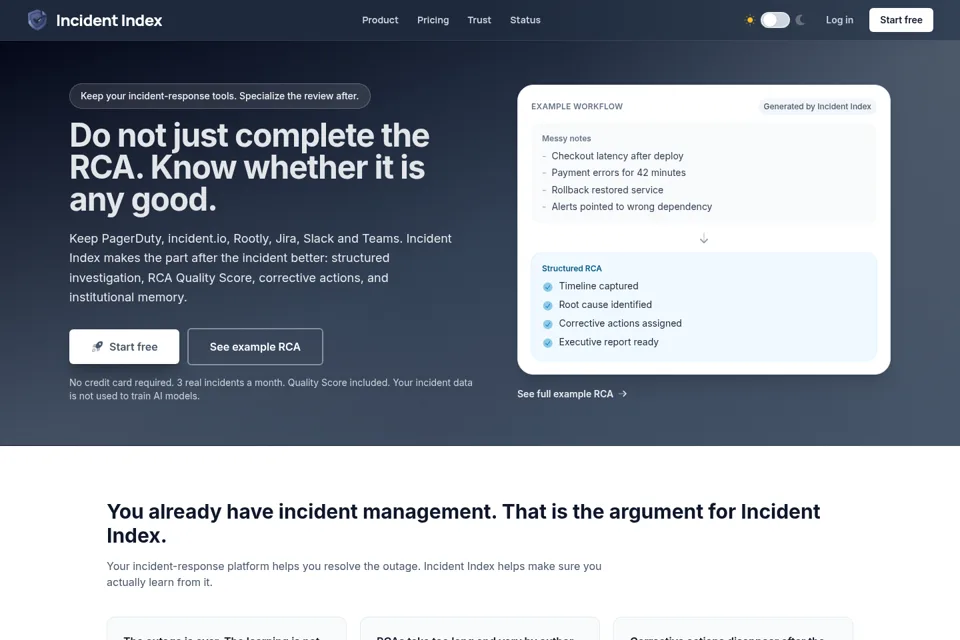The width and height of the screenshot is (960, 640).
Task: Open the Product menu item
Action: (x=380, y=20)
